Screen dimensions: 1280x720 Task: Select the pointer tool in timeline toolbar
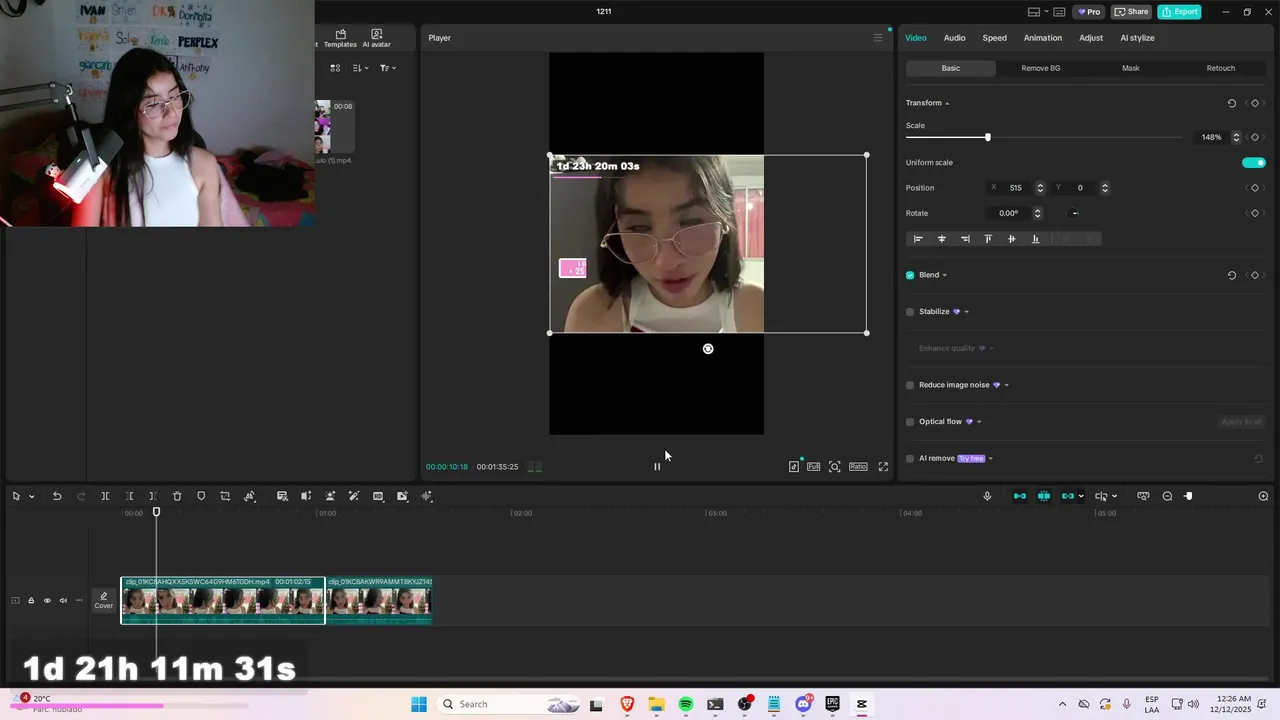16,496
